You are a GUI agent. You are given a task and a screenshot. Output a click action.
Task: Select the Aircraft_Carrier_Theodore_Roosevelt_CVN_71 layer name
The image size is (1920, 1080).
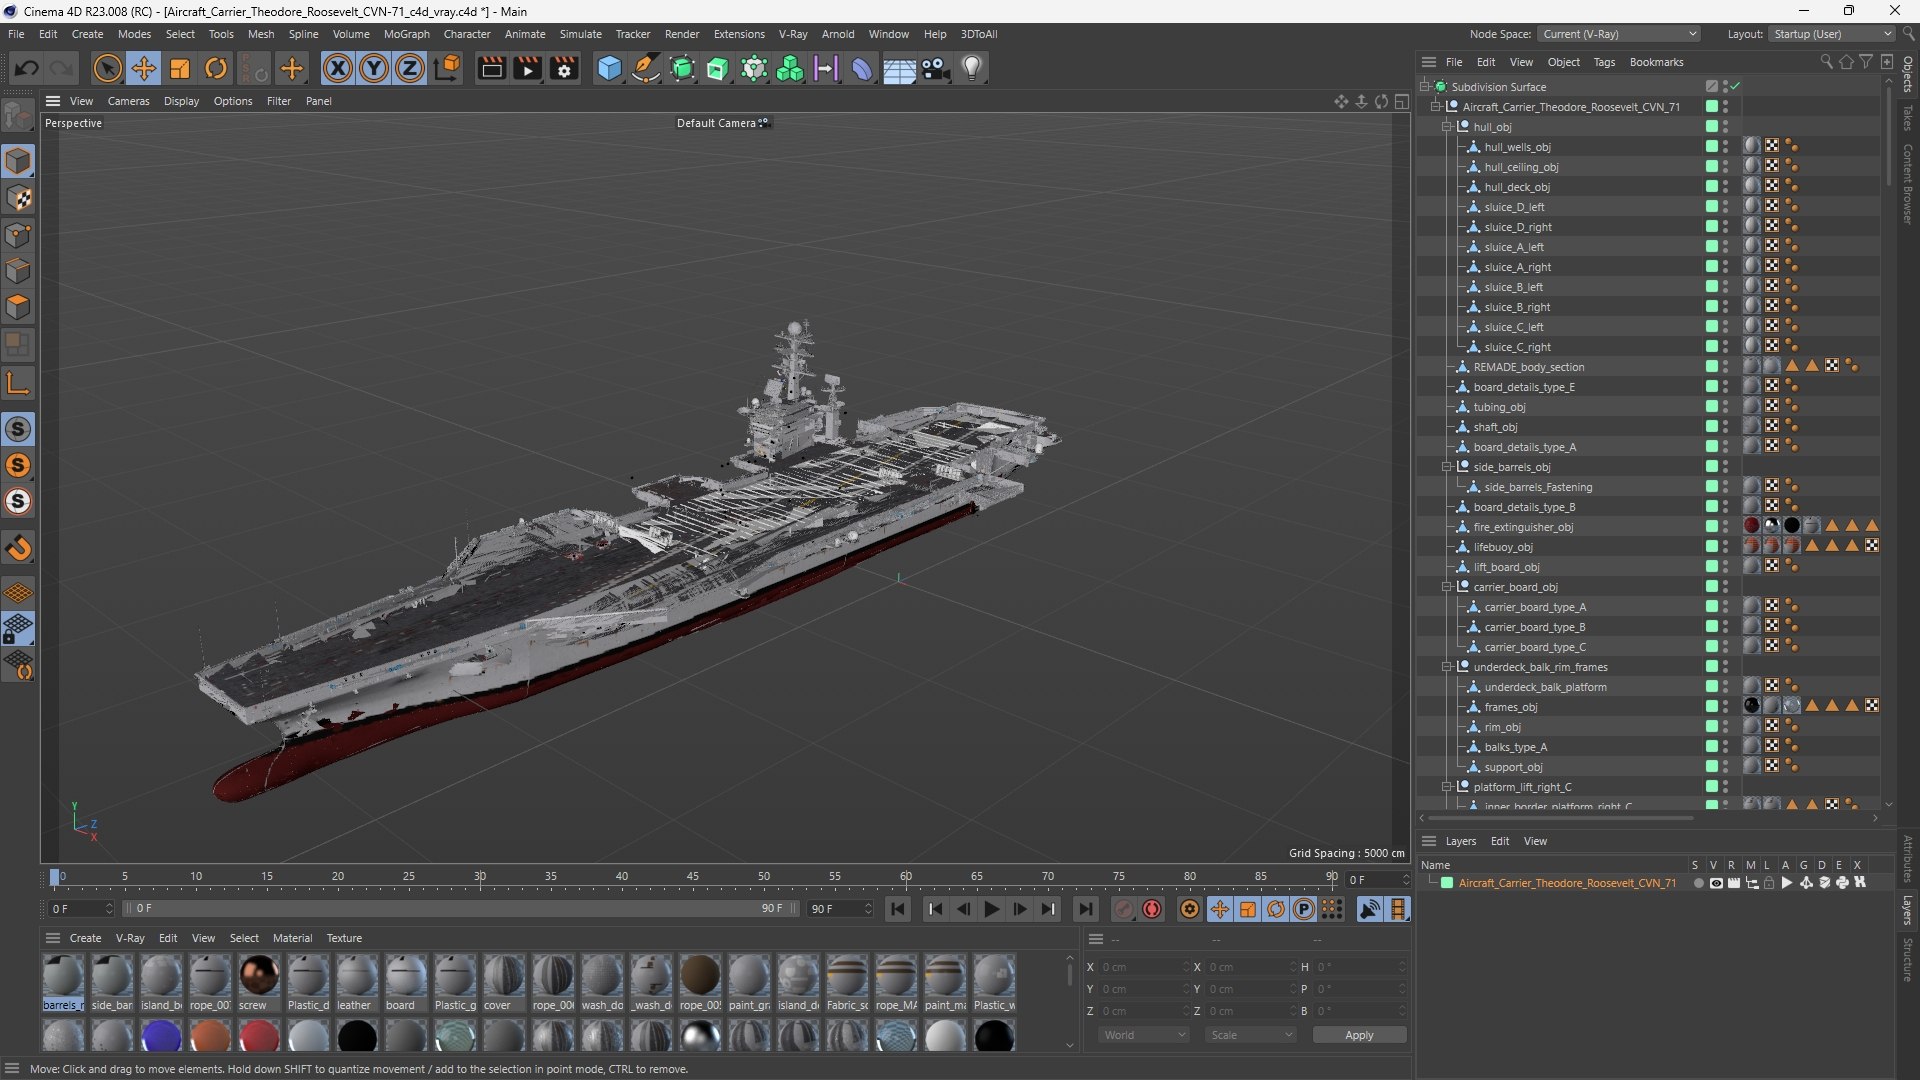[x=1567, y=883]
